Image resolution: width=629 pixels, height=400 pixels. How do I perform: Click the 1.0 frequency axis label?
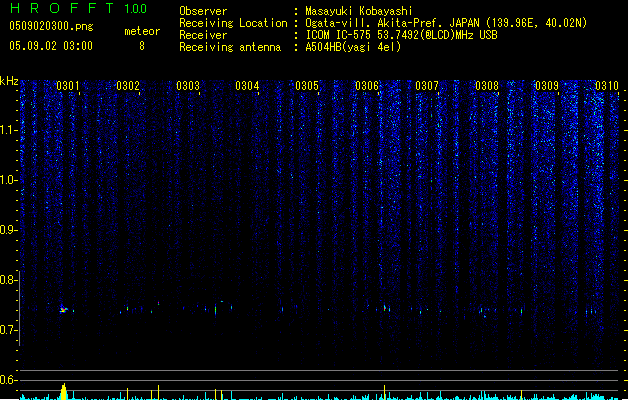click(8, 180)
